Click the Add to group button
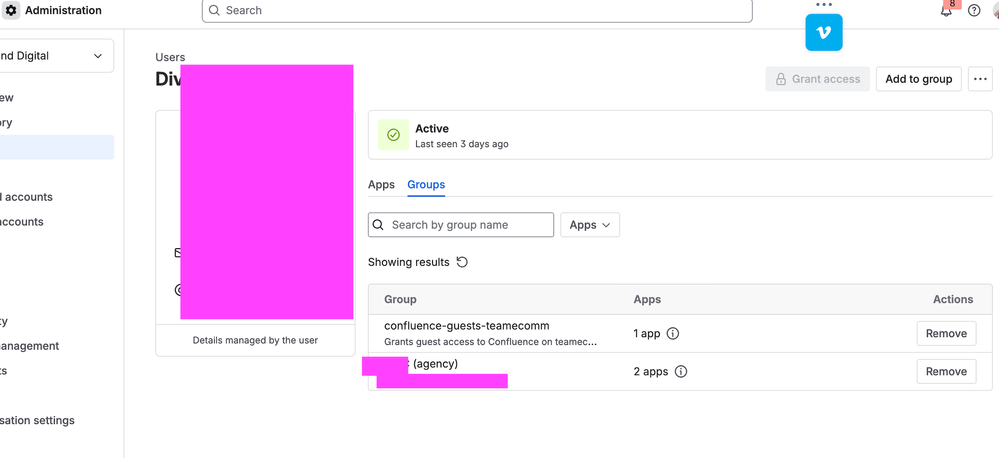 919,79
